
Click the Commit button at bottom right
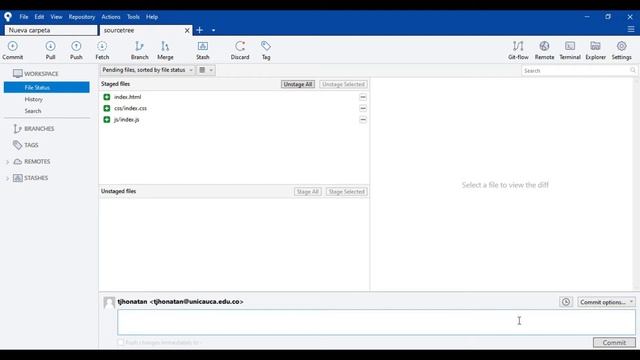pos(614,342)
